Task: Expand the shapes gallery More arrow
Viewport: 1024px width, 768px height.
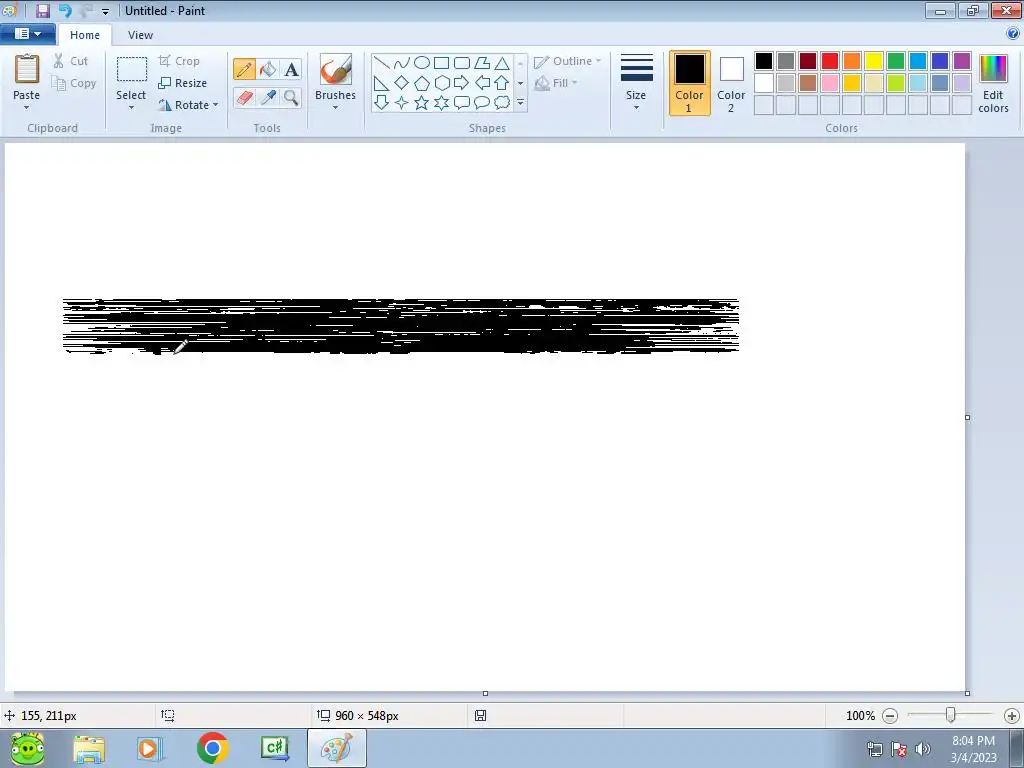Action: 520,103
